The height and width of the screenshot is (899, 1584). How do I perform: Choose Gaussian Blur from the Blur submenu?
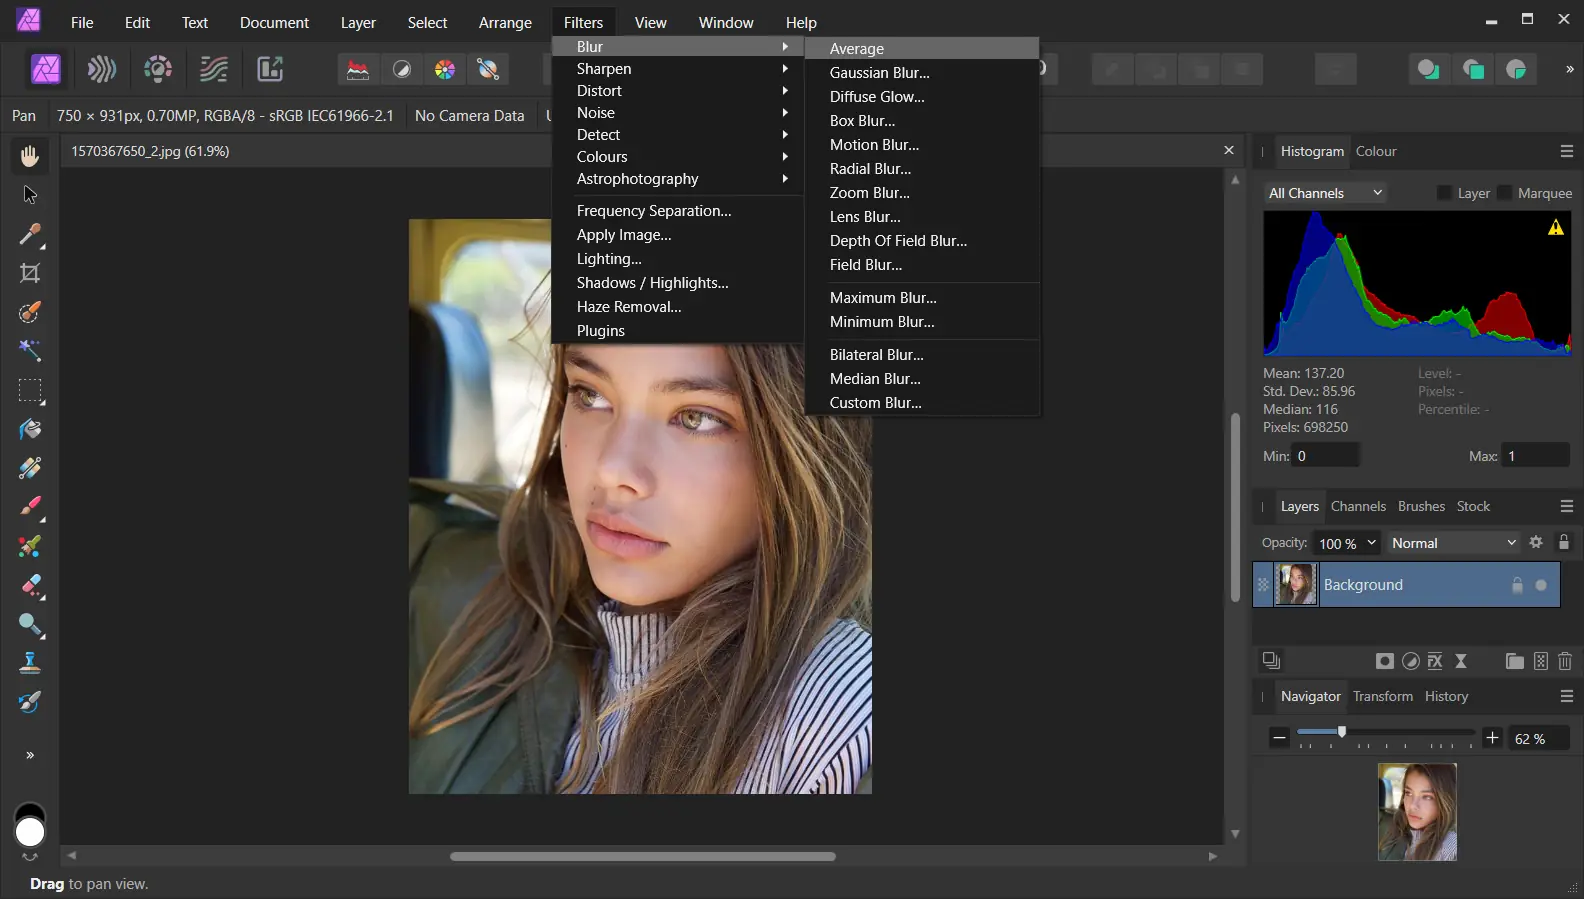click(879, 73)
